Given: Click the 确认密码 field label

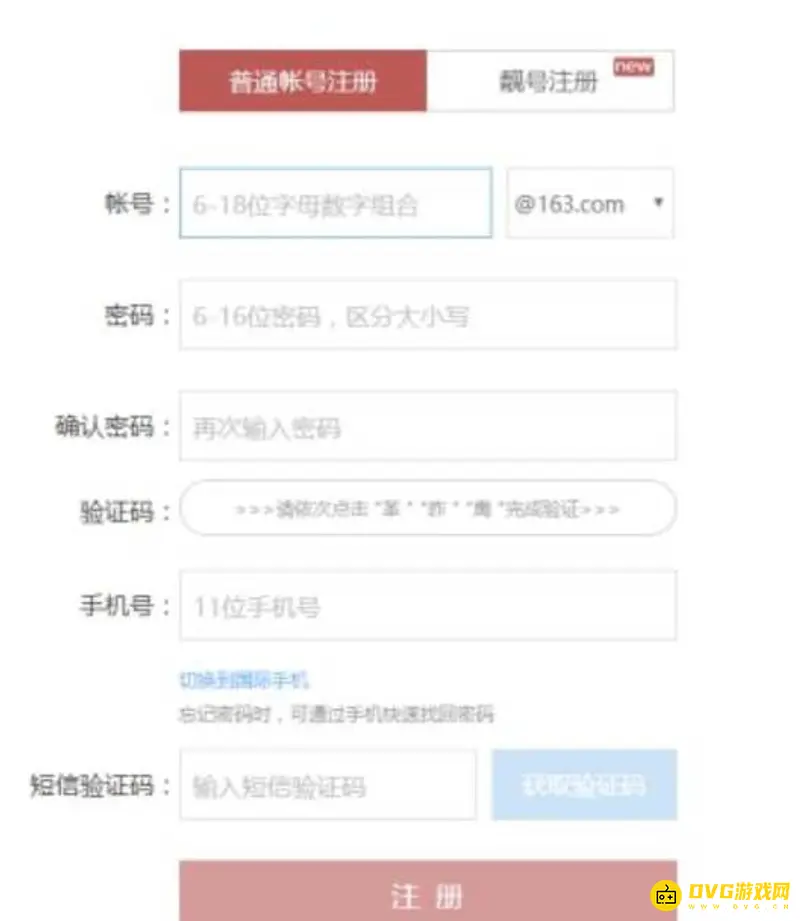Looking at the screenshot, I should pyautogui.click(x=105, y=426).
